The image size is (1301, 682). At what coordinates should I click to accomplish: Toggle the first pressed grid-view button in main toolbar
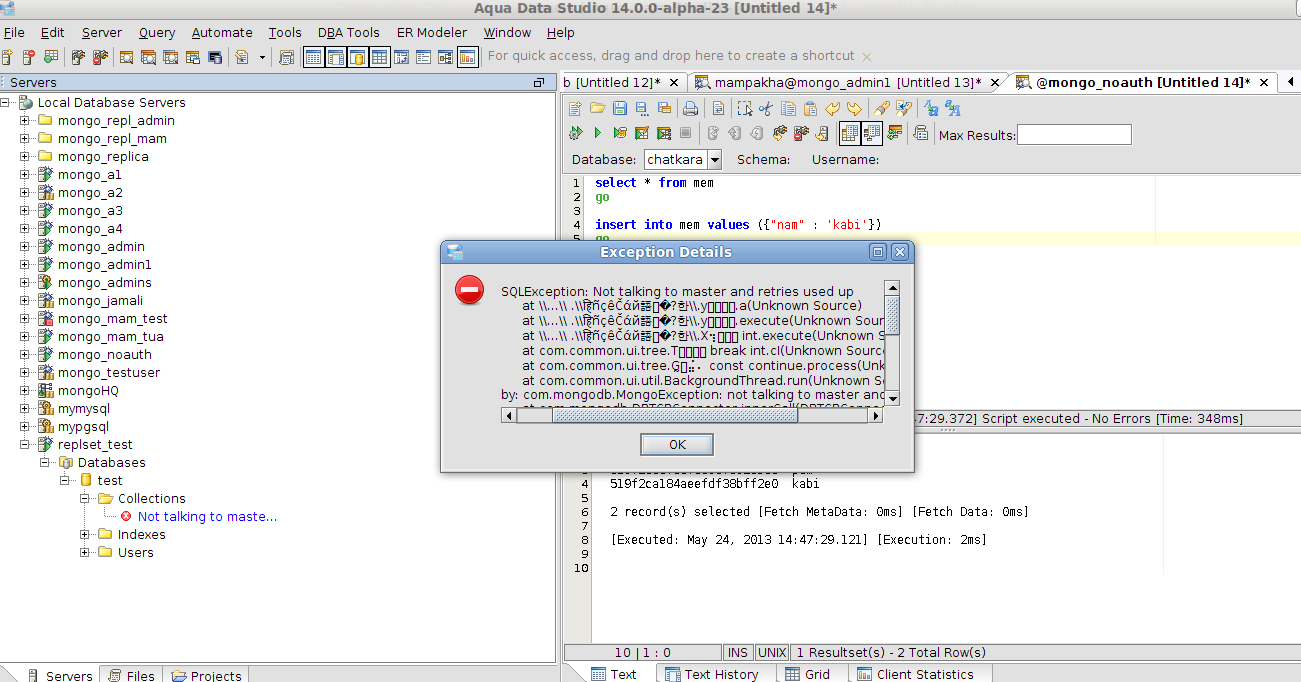point(313,57)
